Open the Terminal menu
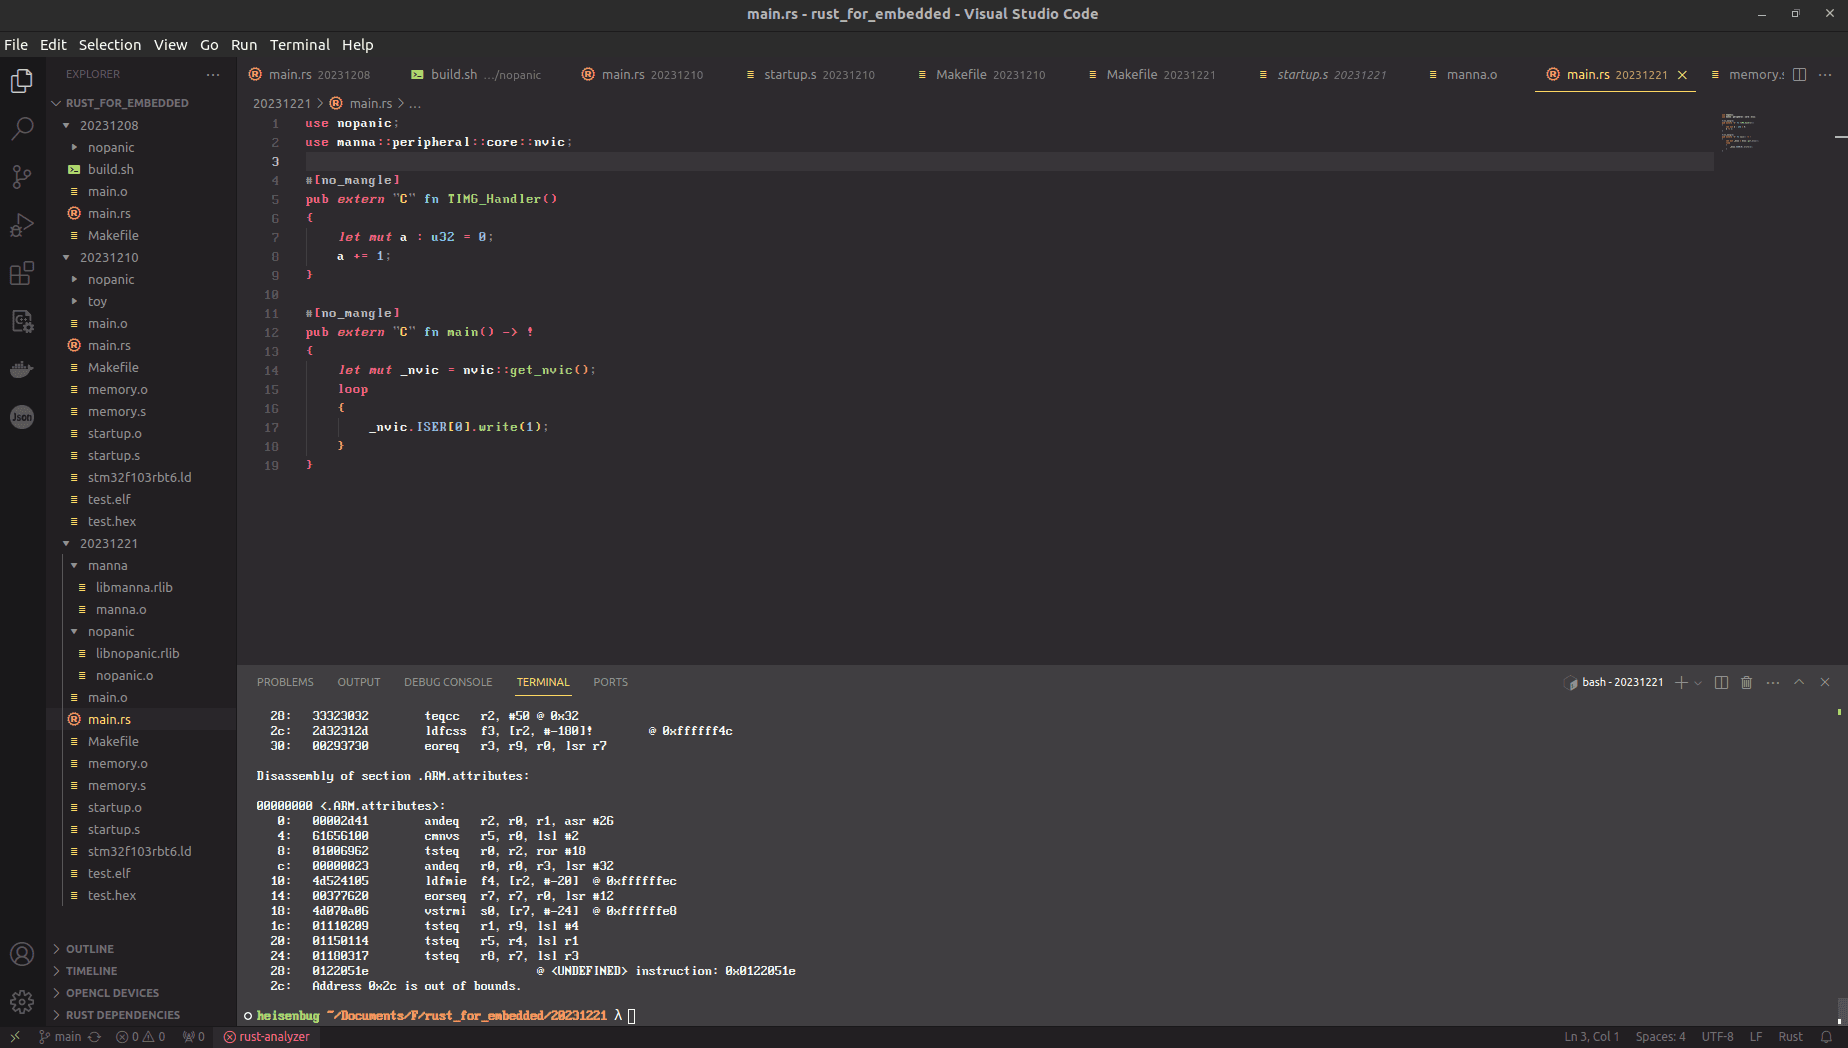The width and height of the screenshot is (1848, 1048). (299, 45)
